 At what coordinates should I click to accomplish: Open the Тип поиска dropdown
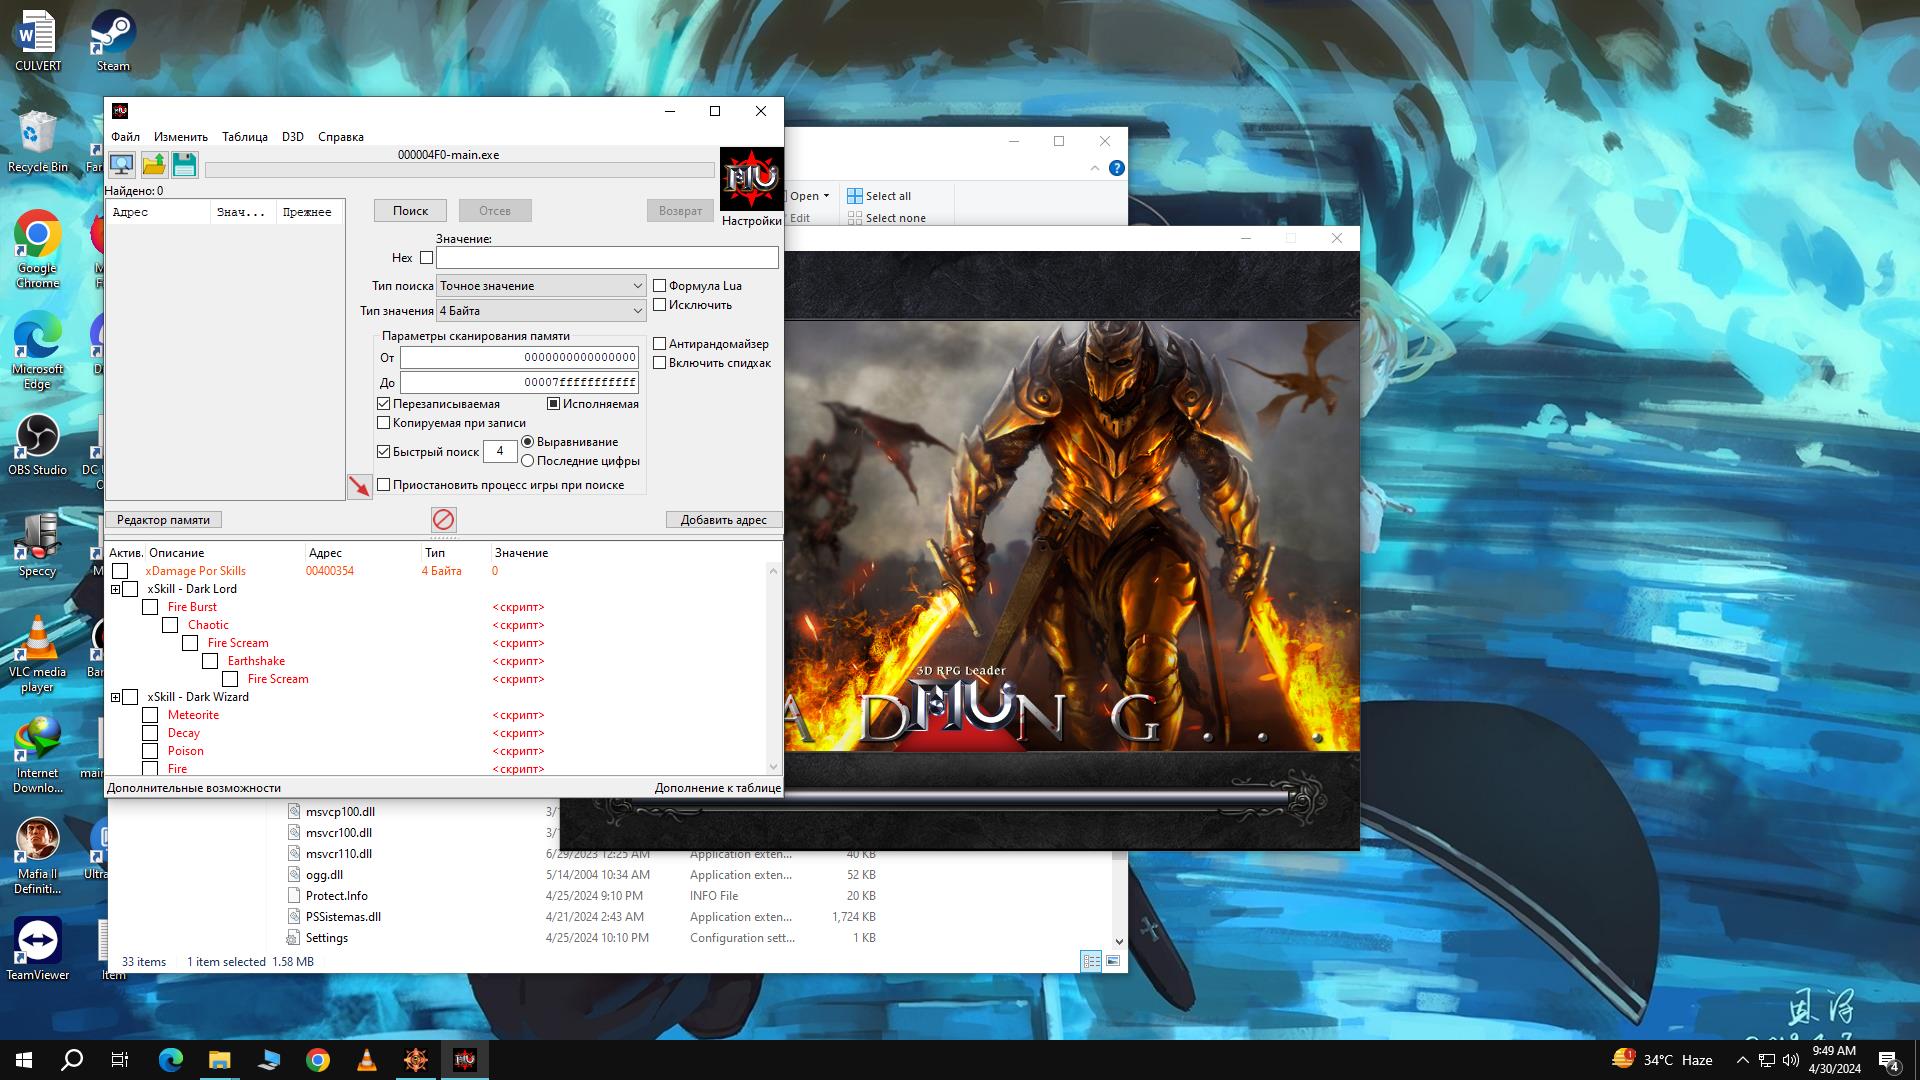[541, 286]
